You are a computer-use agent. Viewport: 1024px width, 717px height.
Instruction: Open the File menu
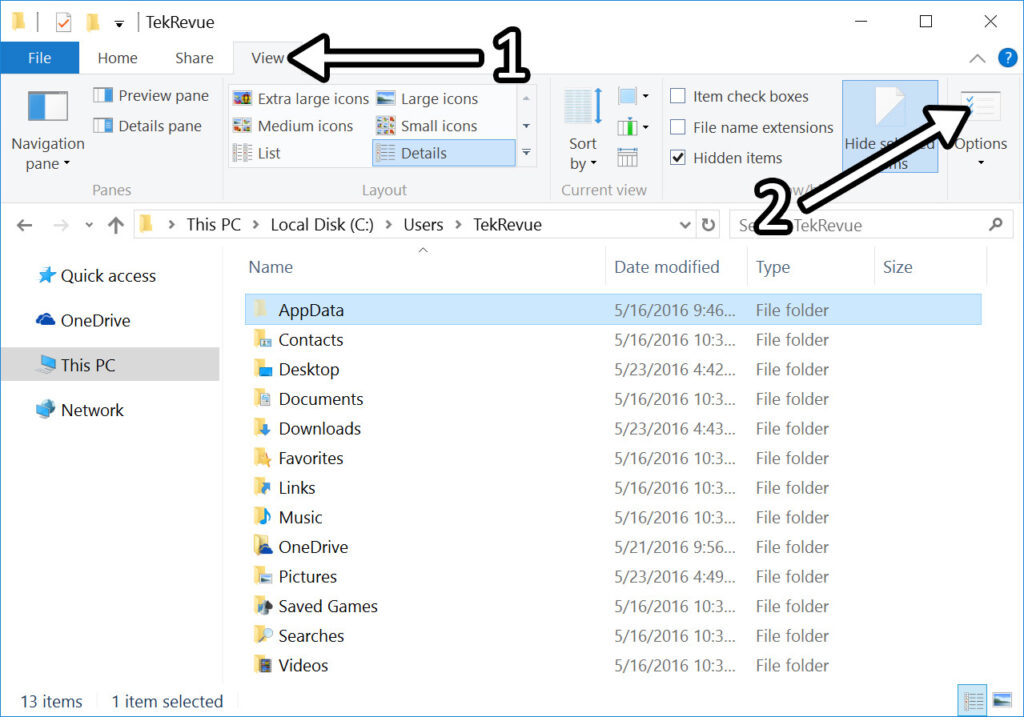[39, 57]
